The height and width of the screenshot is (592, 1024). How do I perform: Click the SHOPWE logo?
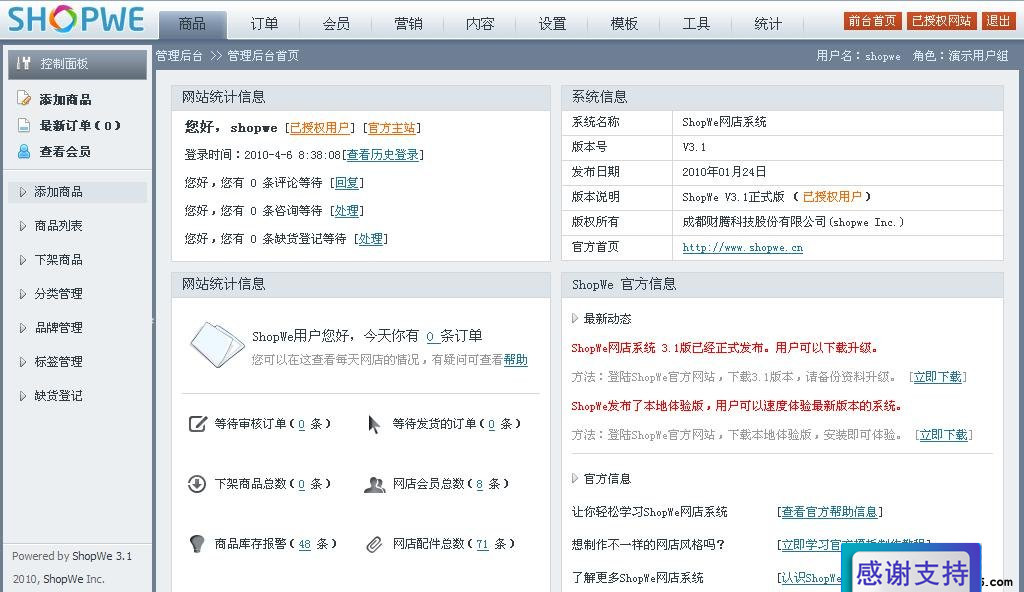click(76, 19)
